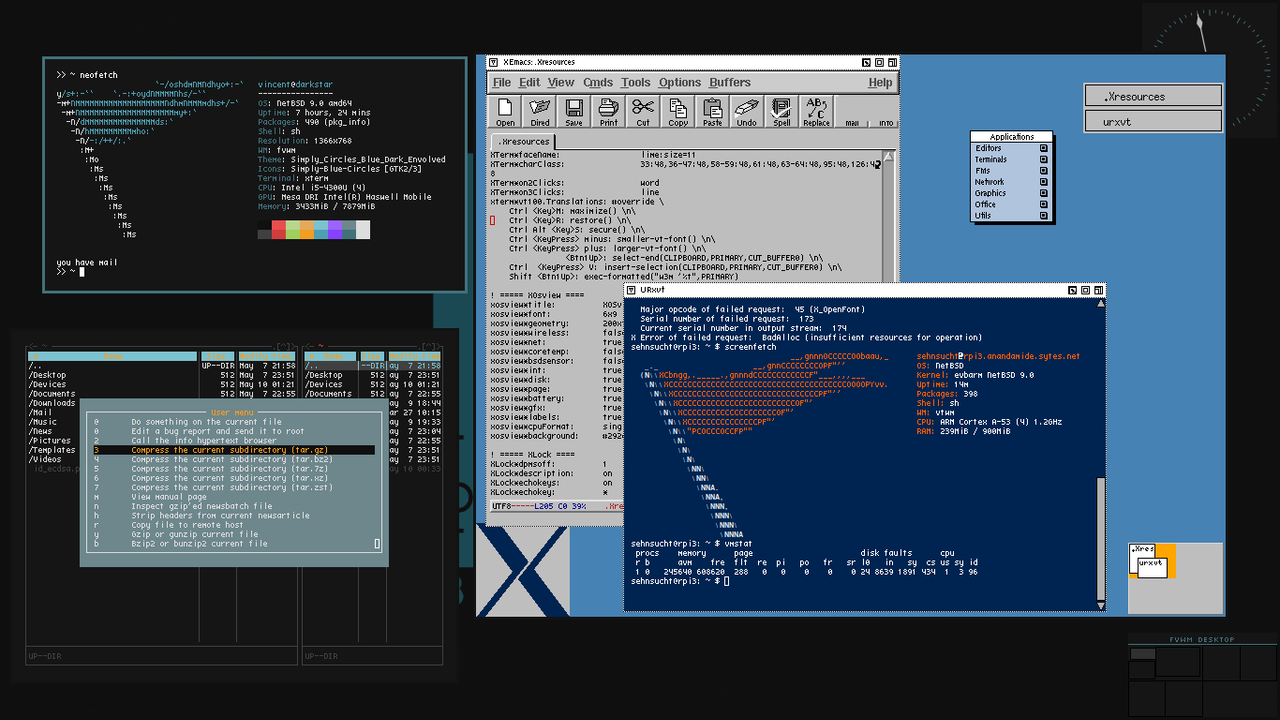
Task: Open the Cmds menu in XEmacs
Action: pyautogui.click(x=598, y=83)
